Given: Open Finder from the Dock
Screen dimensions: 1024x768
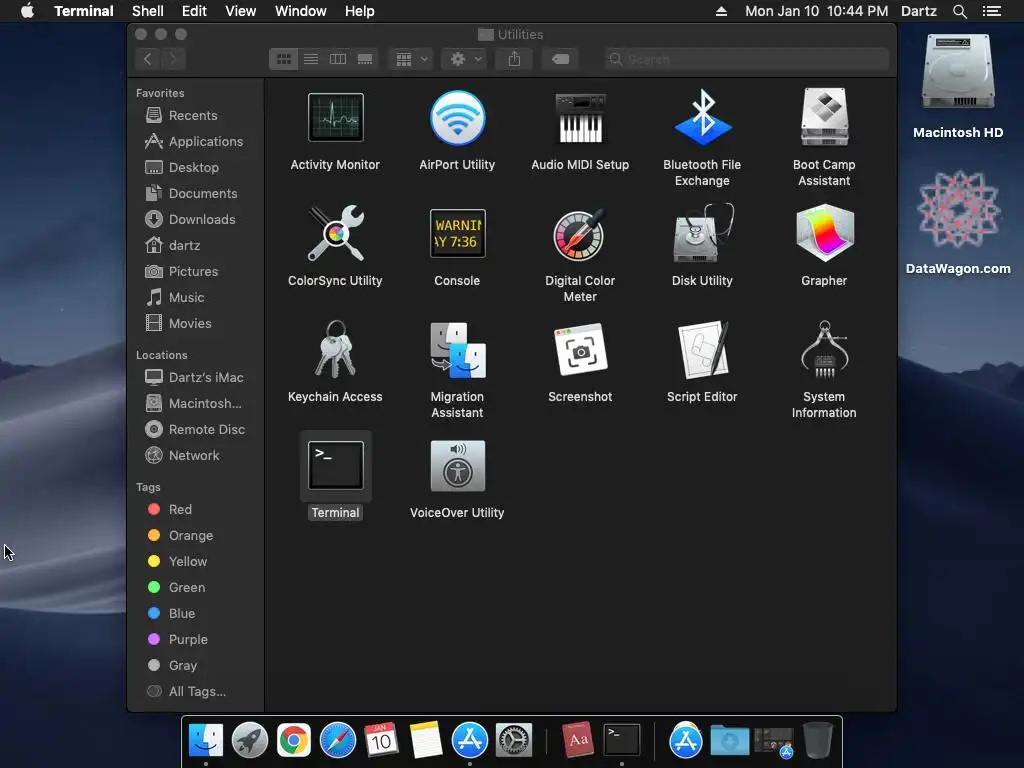Looking at the screenshot, I should pos(206,740).
